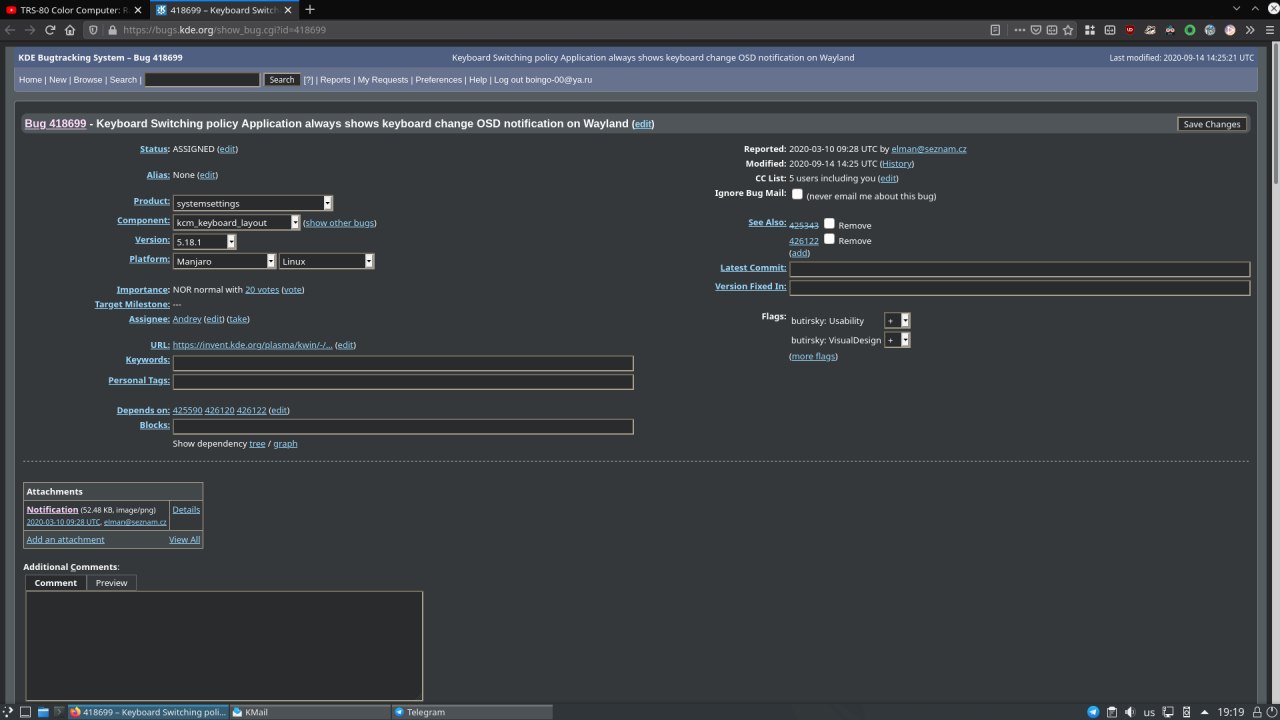Viewport: 1280px width, 720px height.
Task: Open the Component dropdown kcm_keyboard_layout
Action: coord(237,222)
